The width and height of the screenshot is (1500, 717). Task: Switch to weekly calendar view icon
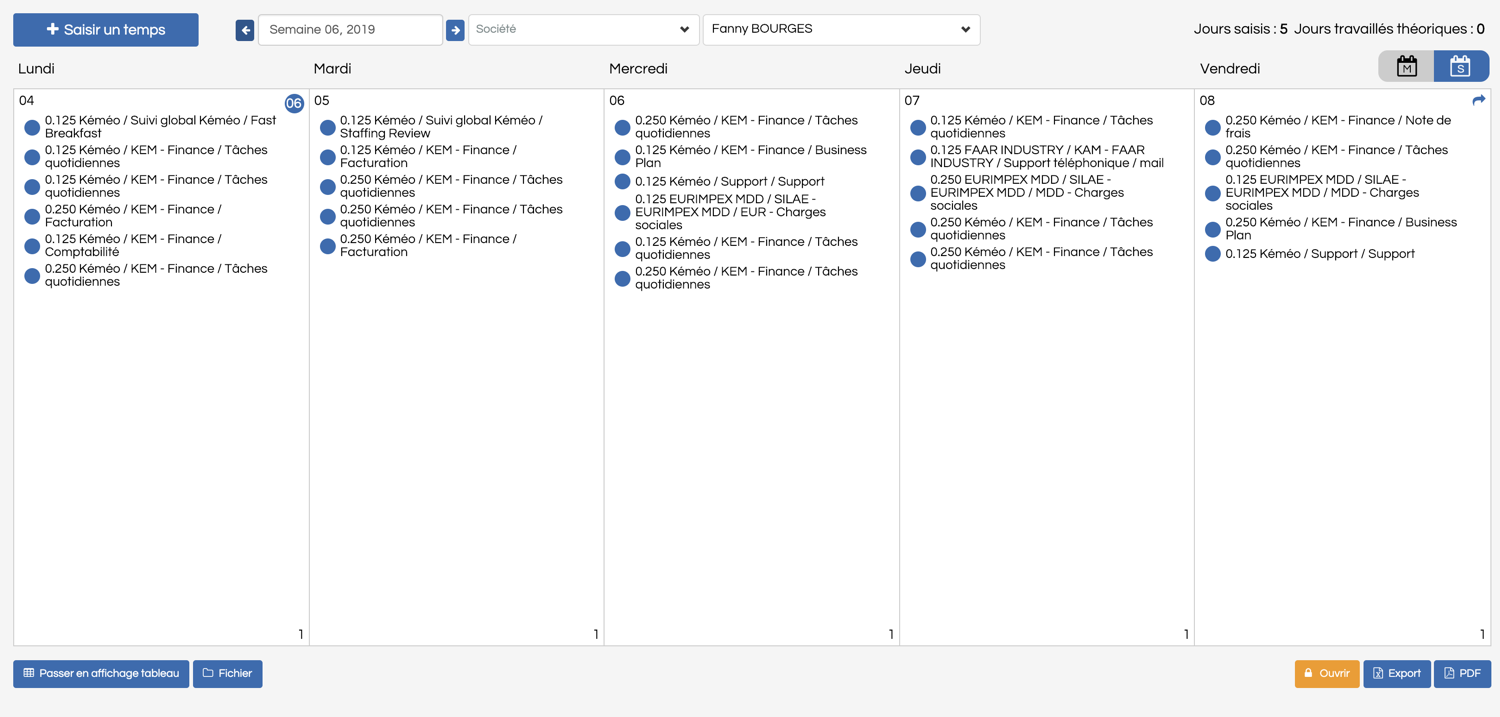point(1461,67)
